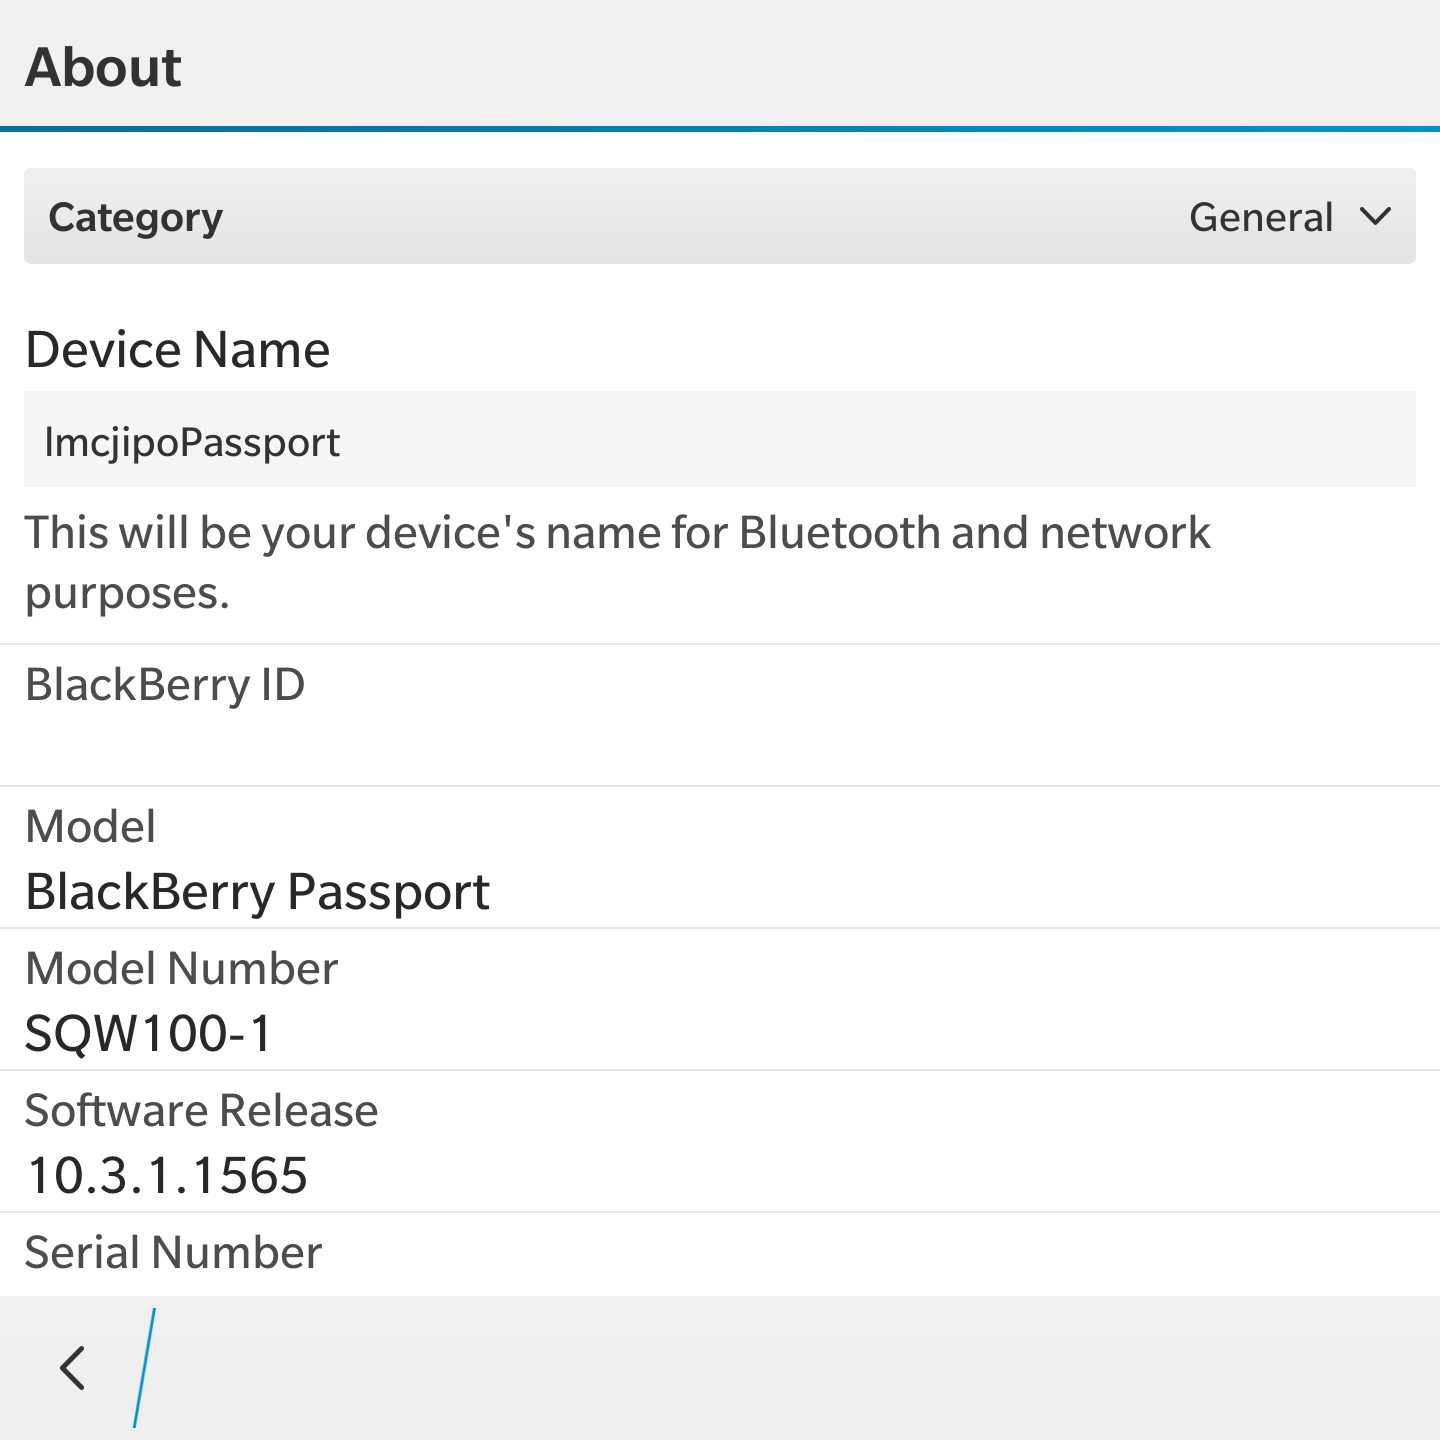Go back using the back arrow
This screenshot has width=1440, height=1440.
72,1368
